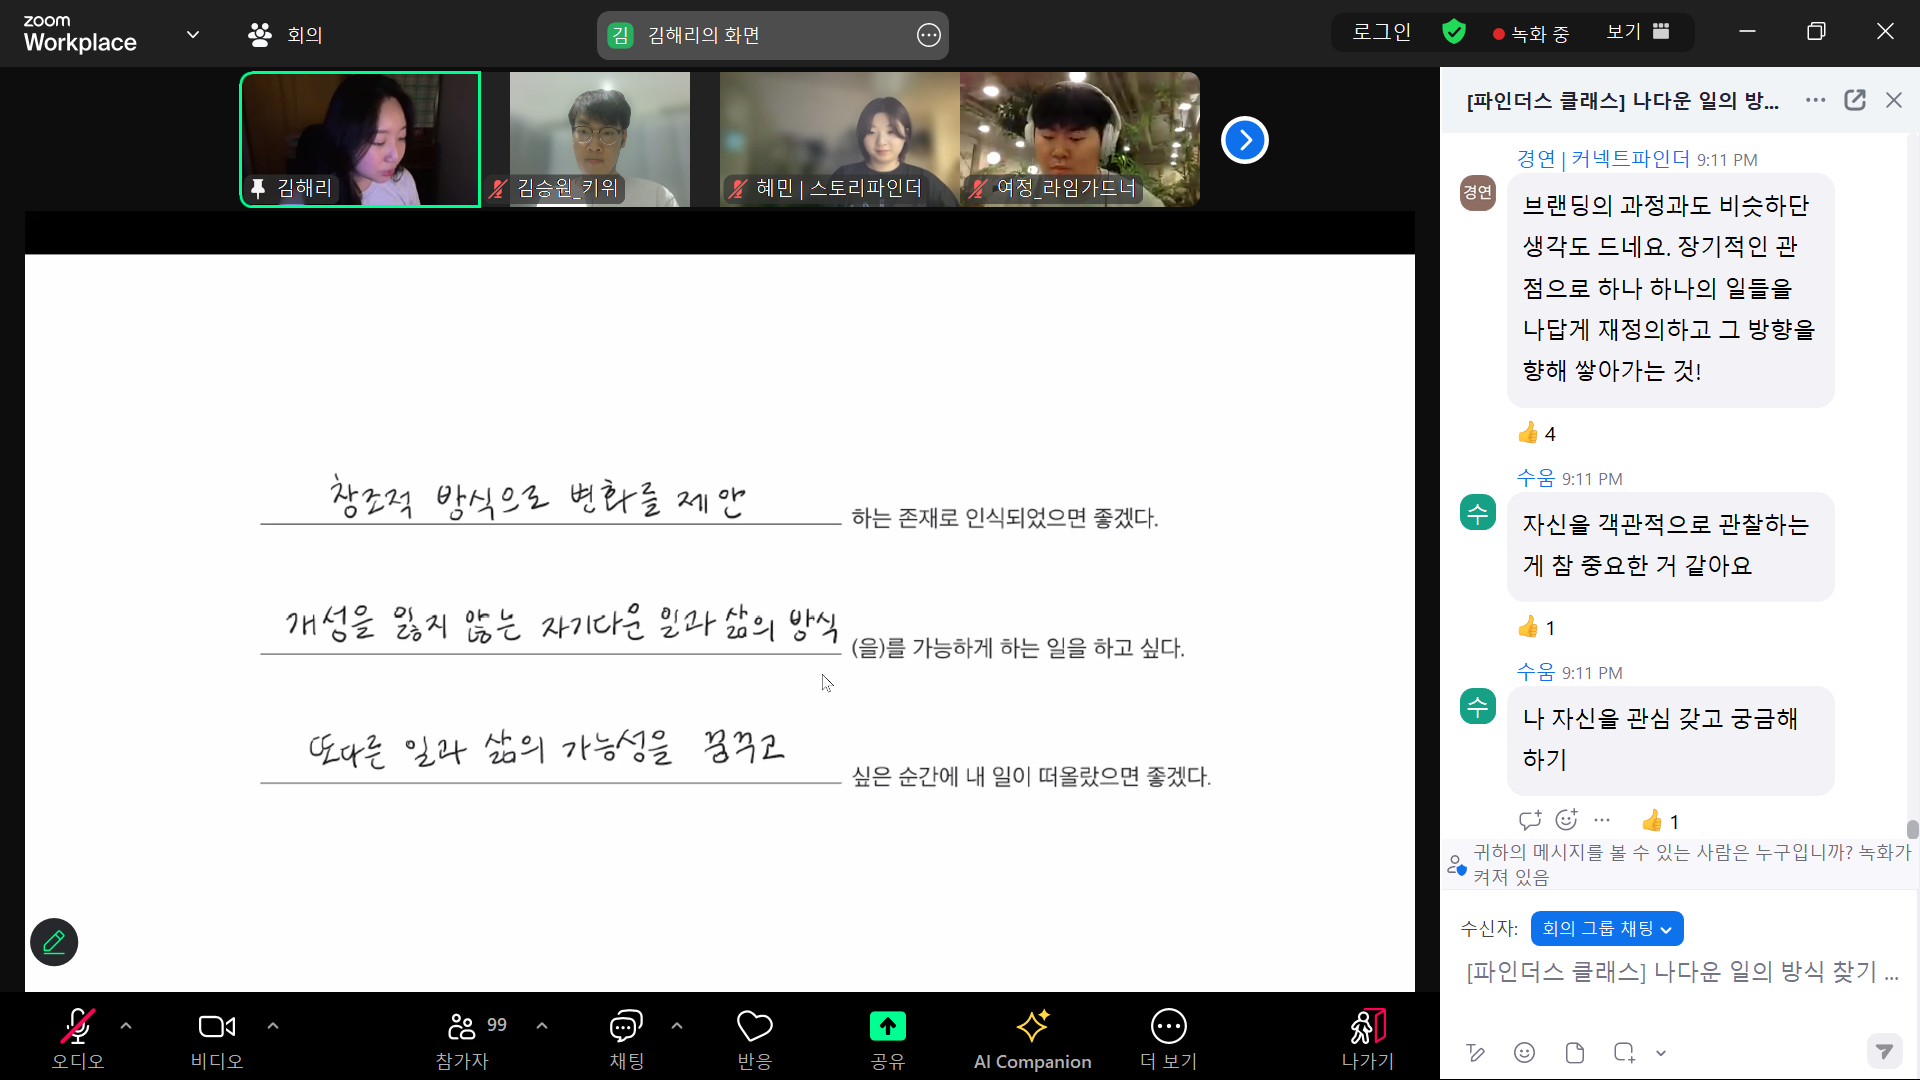This screenshot has width=1920, height=1080.
Task: Click the 로그인 sign-in button
Action: (1381, 32)
